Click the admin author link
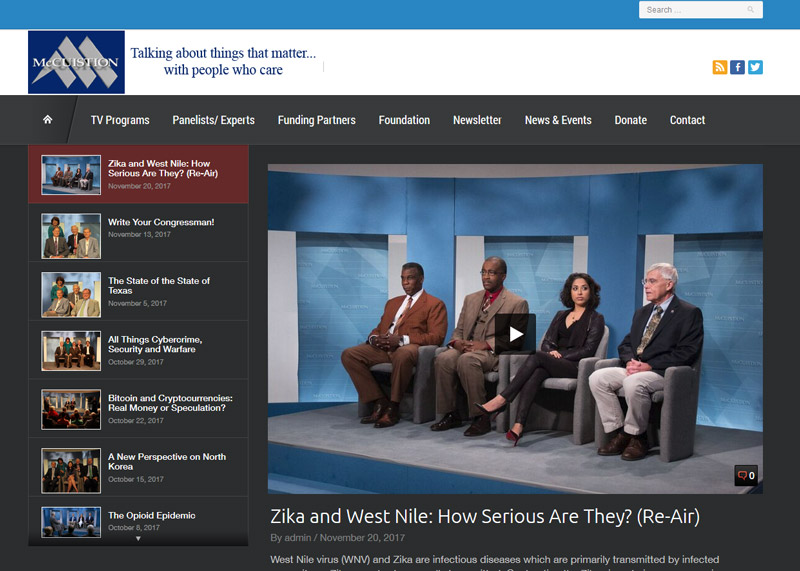Screen dimensions: 800x571 tap(297, 538)
